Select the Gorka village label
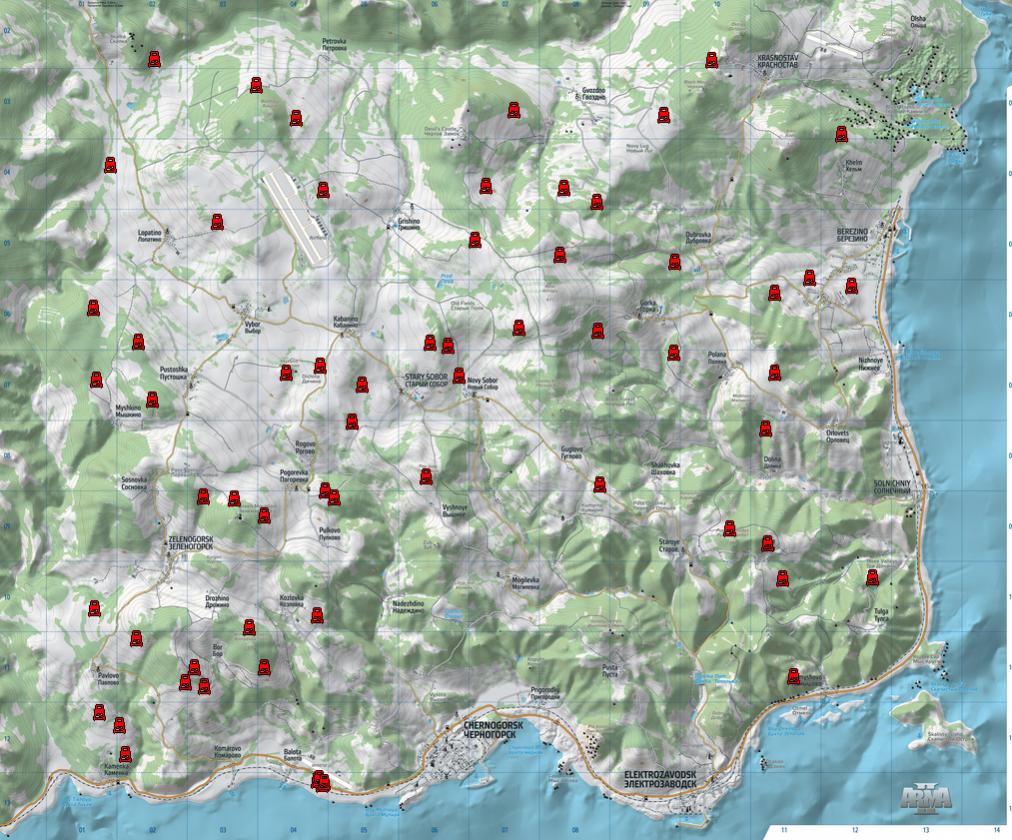This screenshot has width=1012, height=840. (647, 306)
